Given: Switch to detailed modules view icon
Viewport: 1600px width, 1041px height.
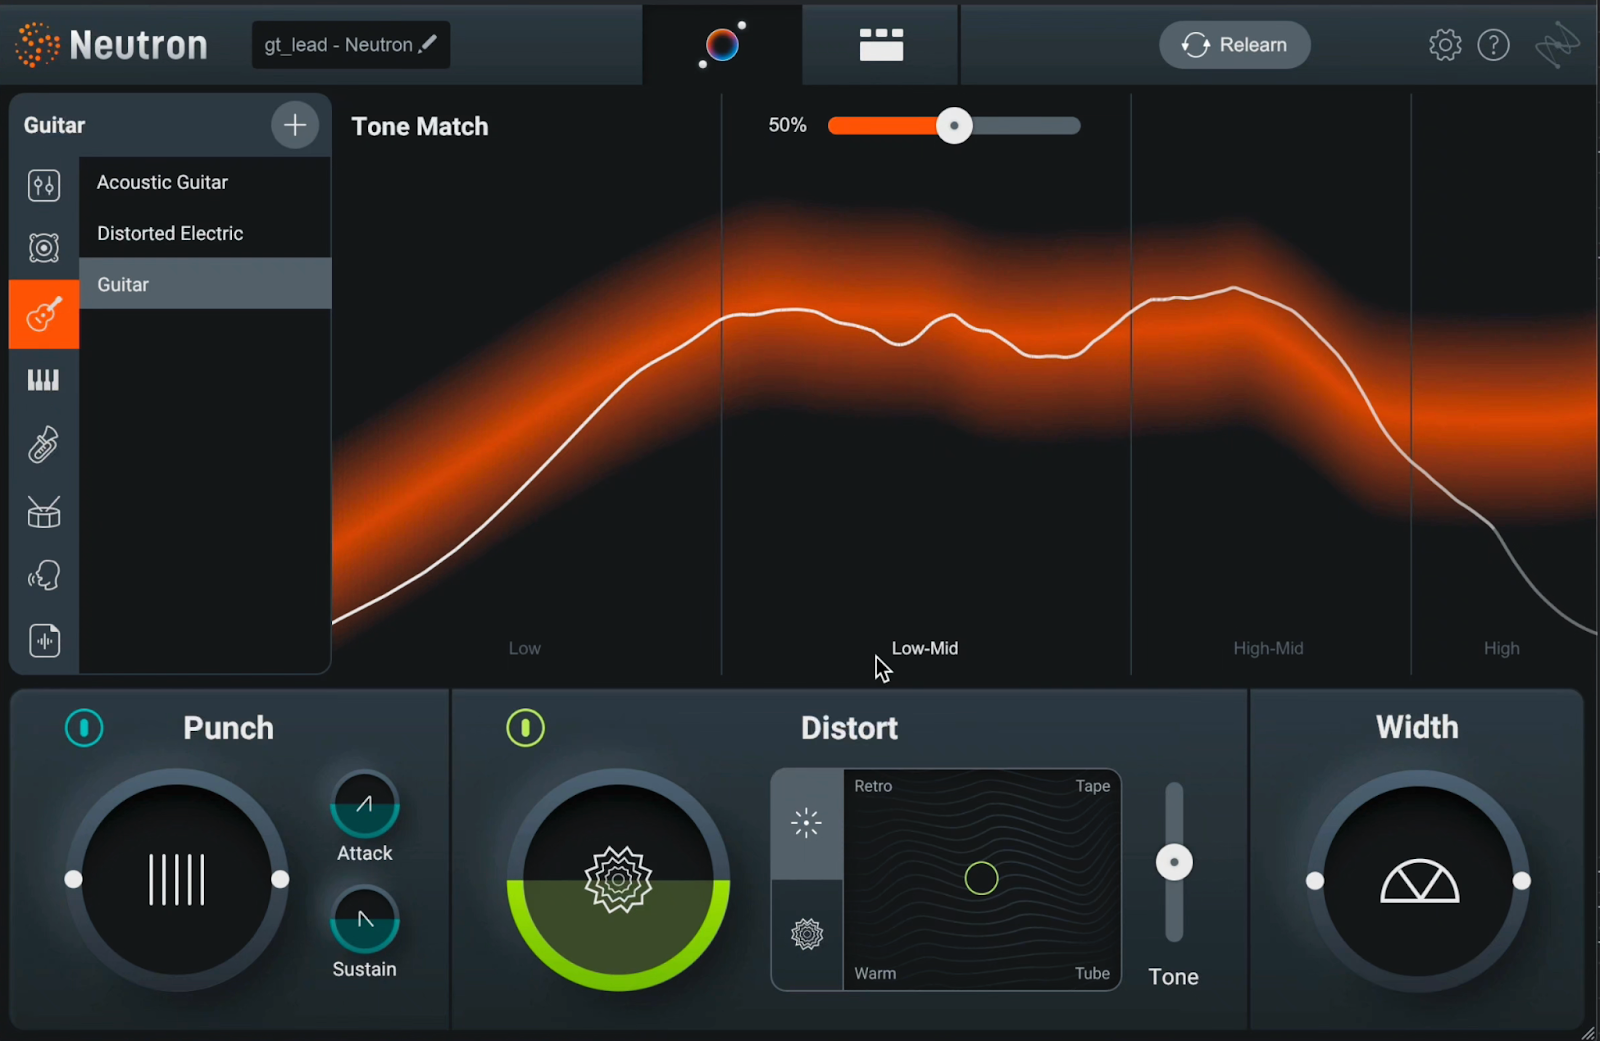Looking at the screenshot, I should coord(881,45).
